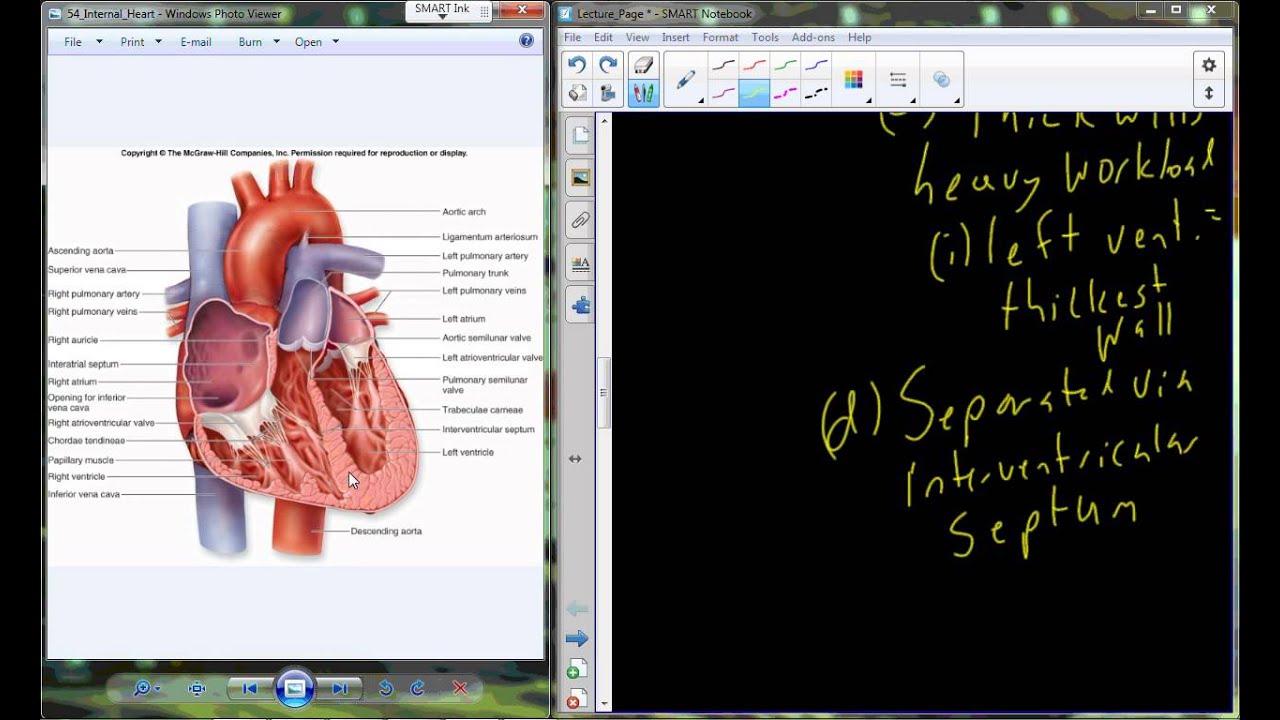1280x720 pixels.
Task: Choose the thin magenta pen line style
Action: pos(723,94)
